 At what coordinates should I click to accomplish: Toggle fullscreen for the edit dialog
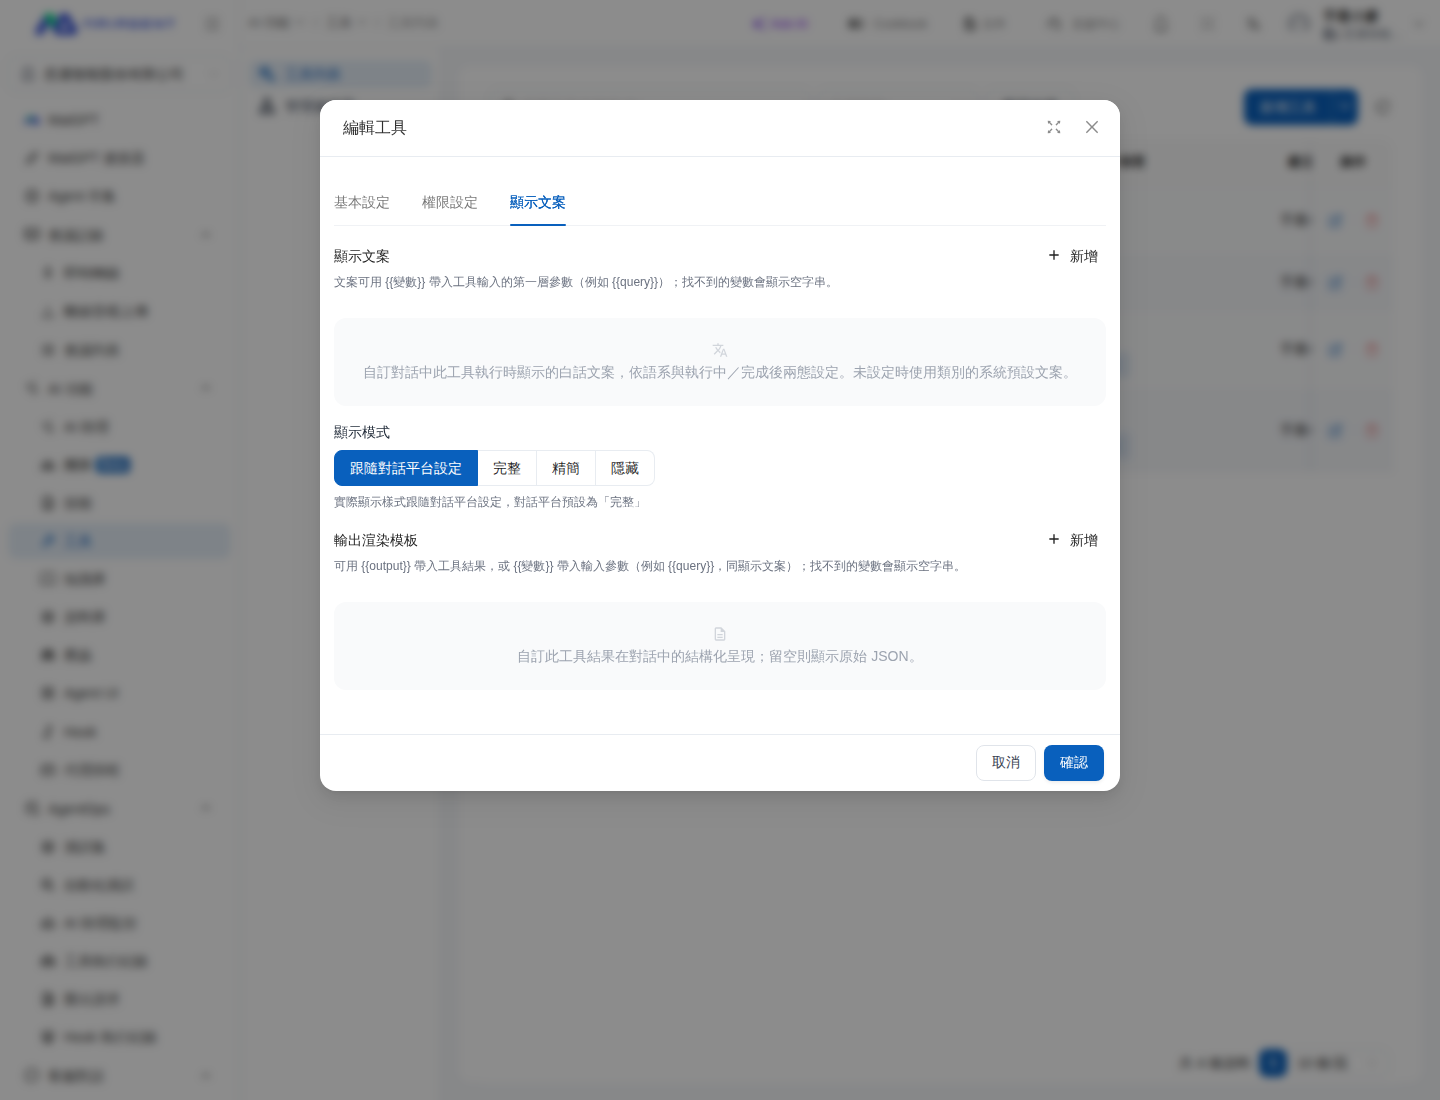click(x=1054, y=127)
